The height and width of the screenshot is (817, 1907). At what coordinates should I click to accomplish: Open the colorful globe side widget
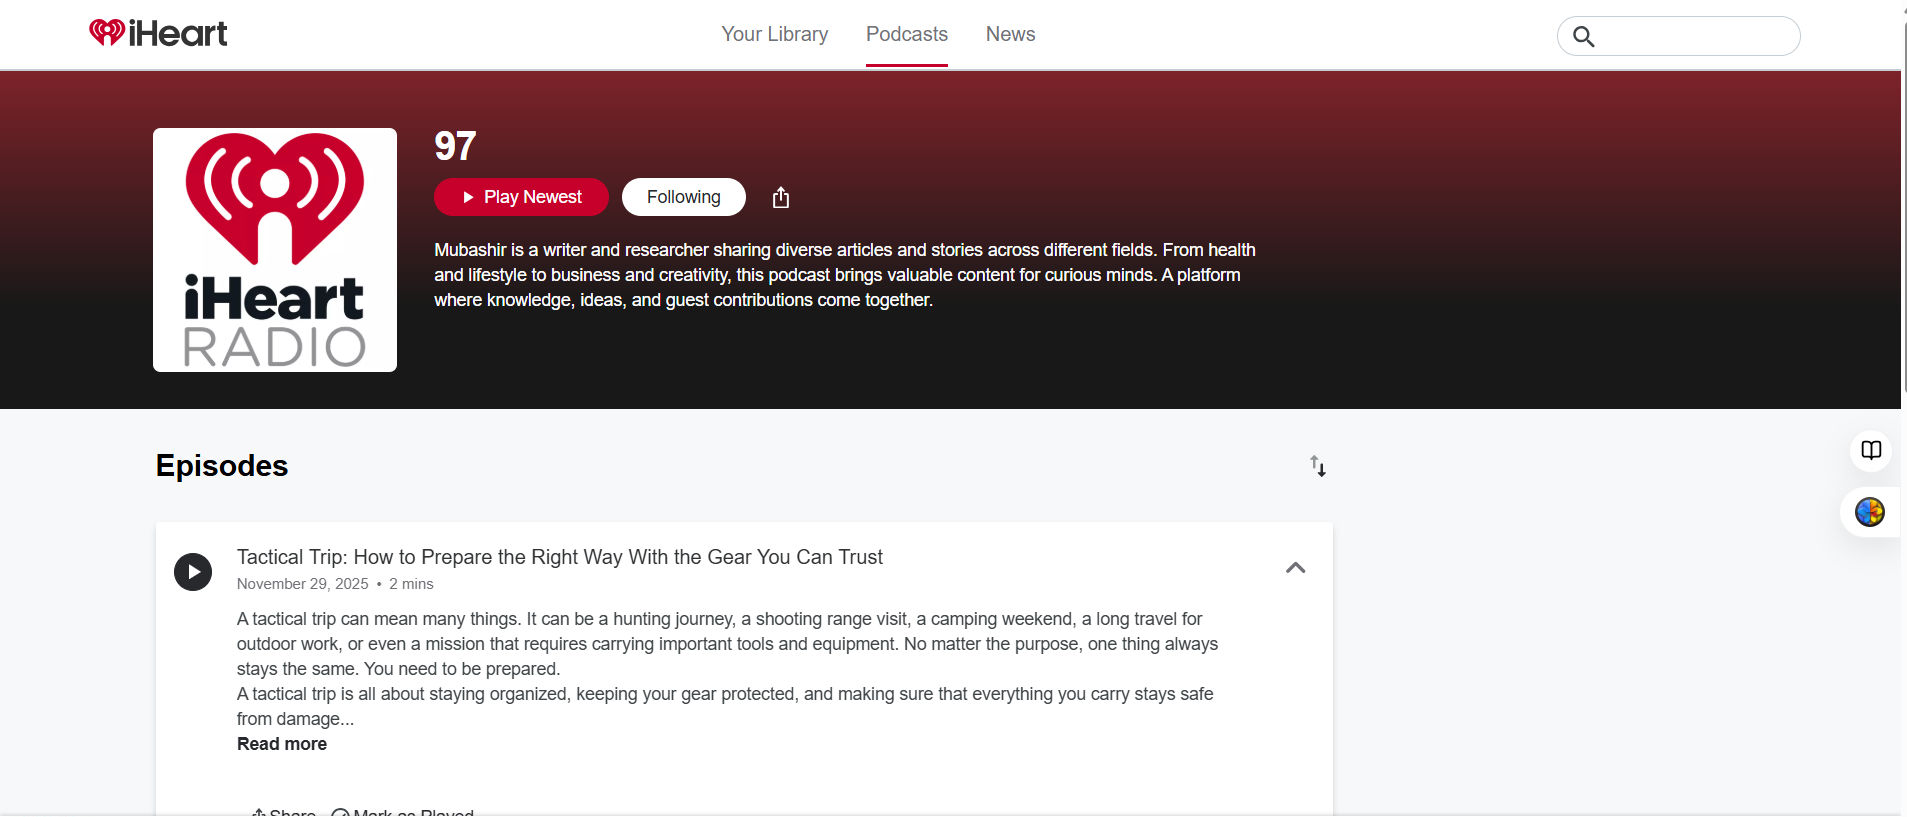(x=1870, y=512)
